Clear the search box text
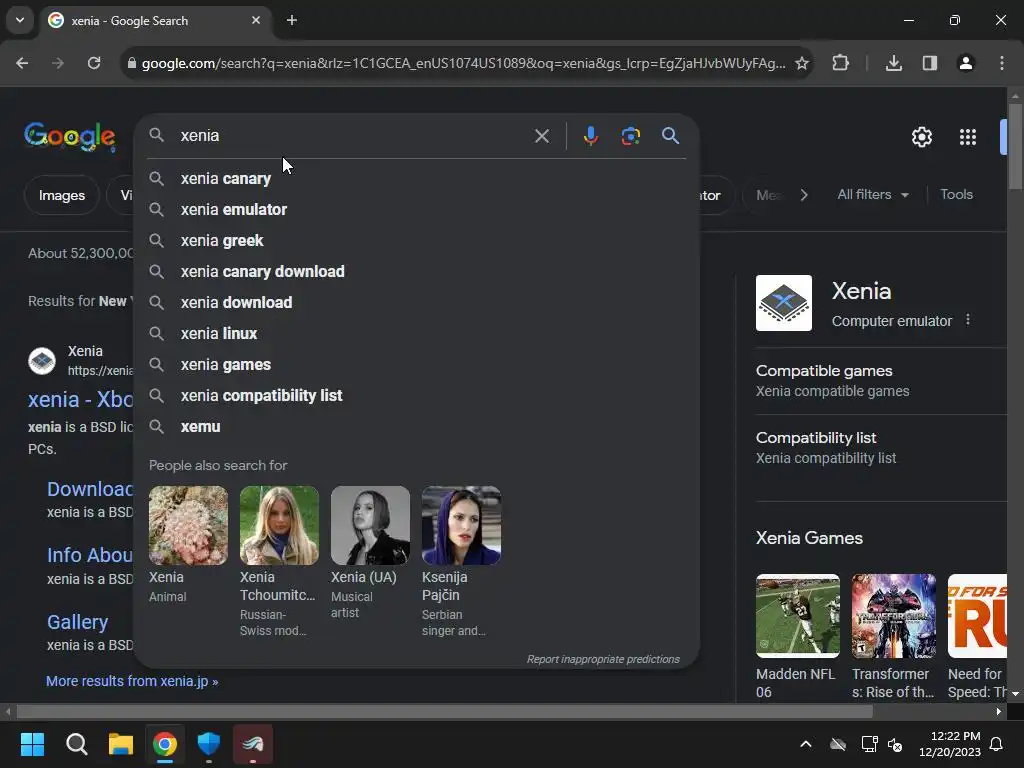Image resolution: width=1024 pixels, height=768 pixels. pyautogui.click(x=541, y=136)
